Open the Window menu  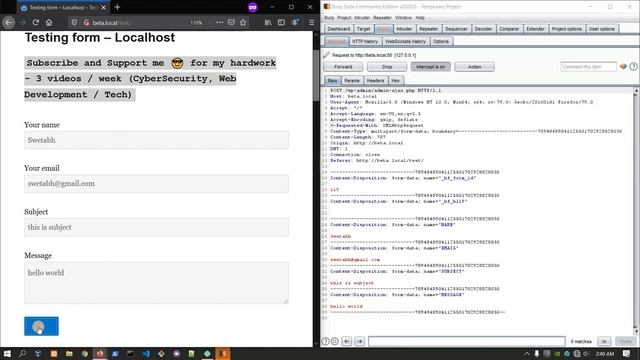click(403, 18)
